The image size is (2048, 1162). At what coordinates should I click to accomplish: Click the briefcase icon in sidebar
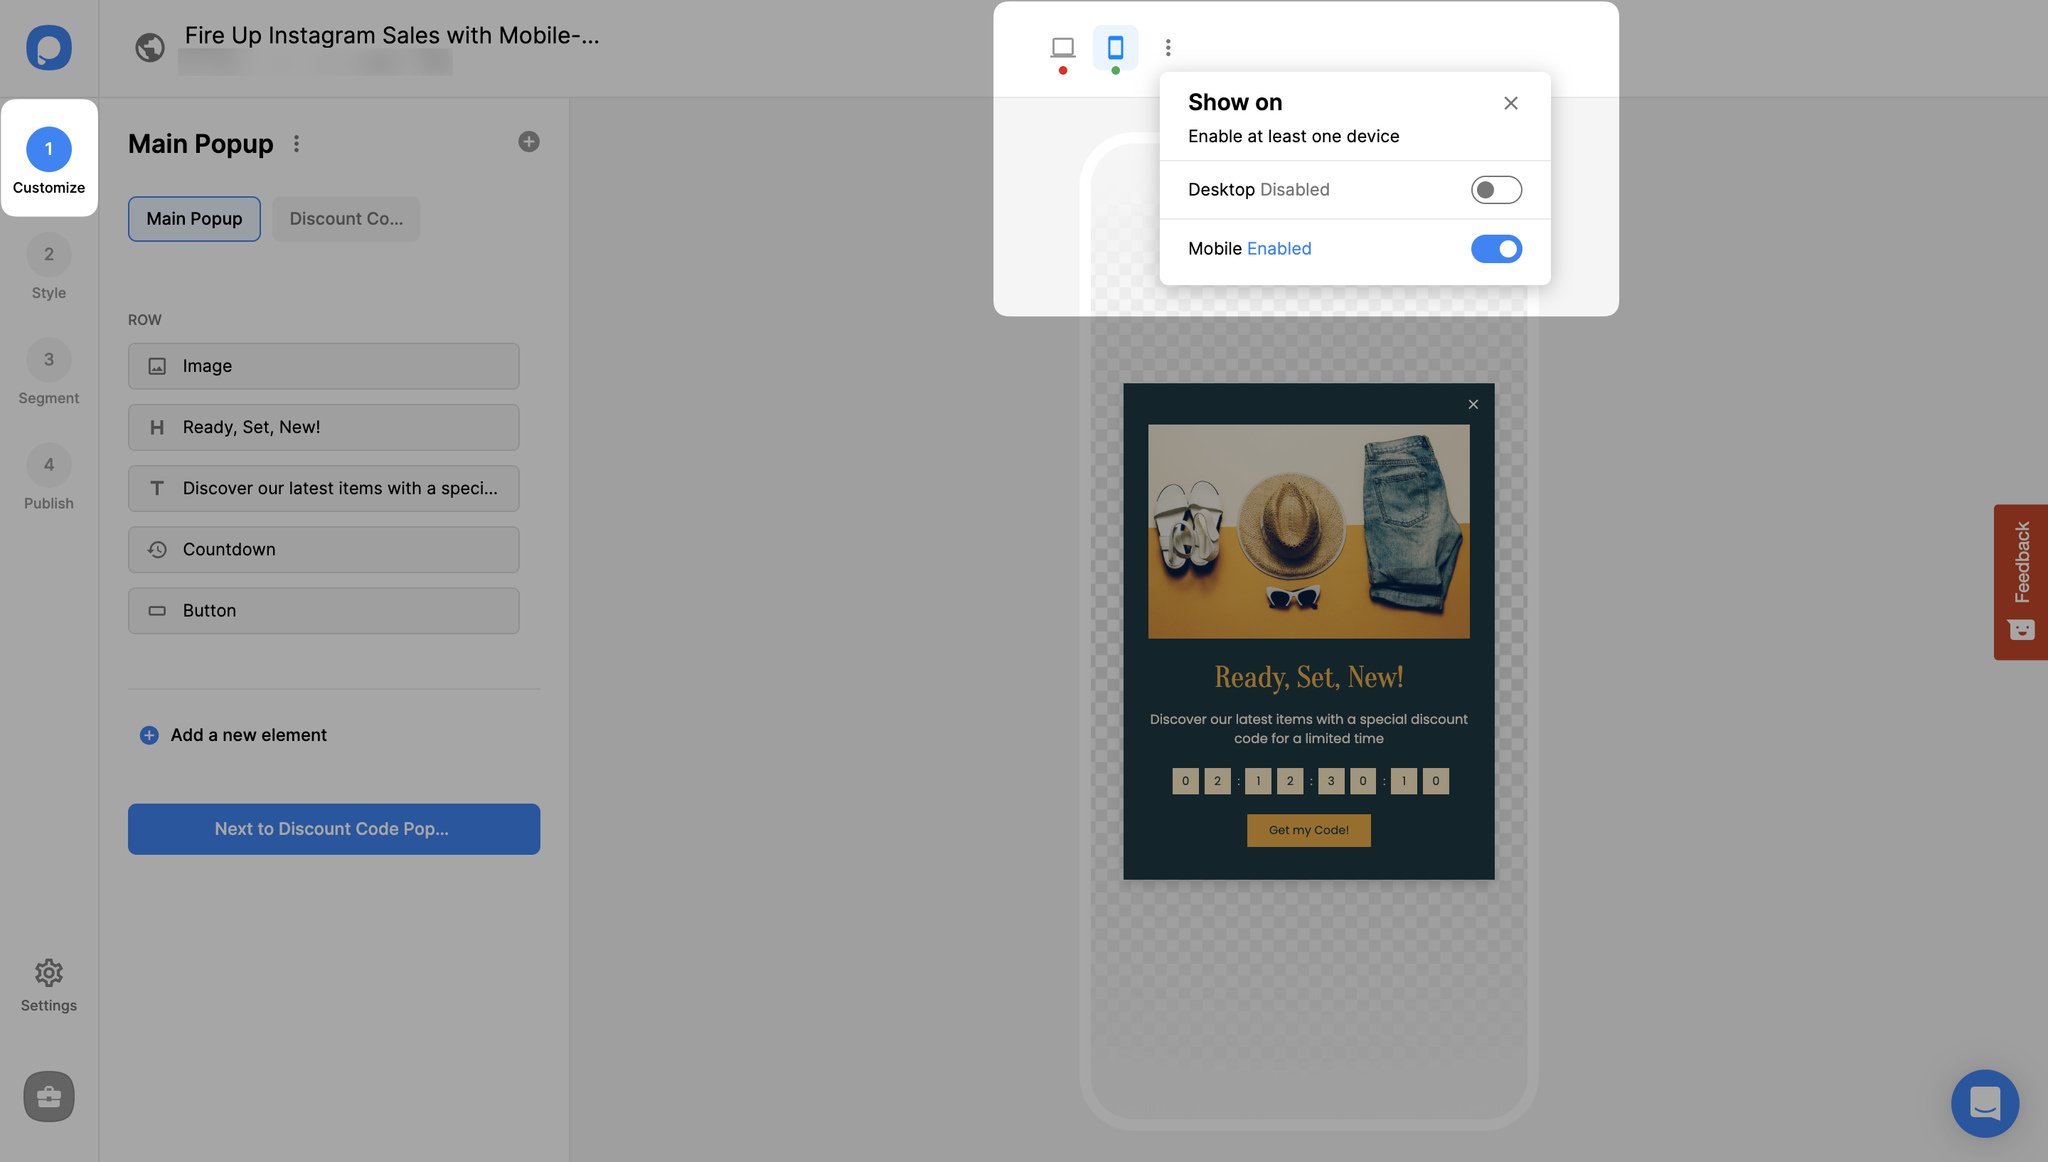[49, 1097]
